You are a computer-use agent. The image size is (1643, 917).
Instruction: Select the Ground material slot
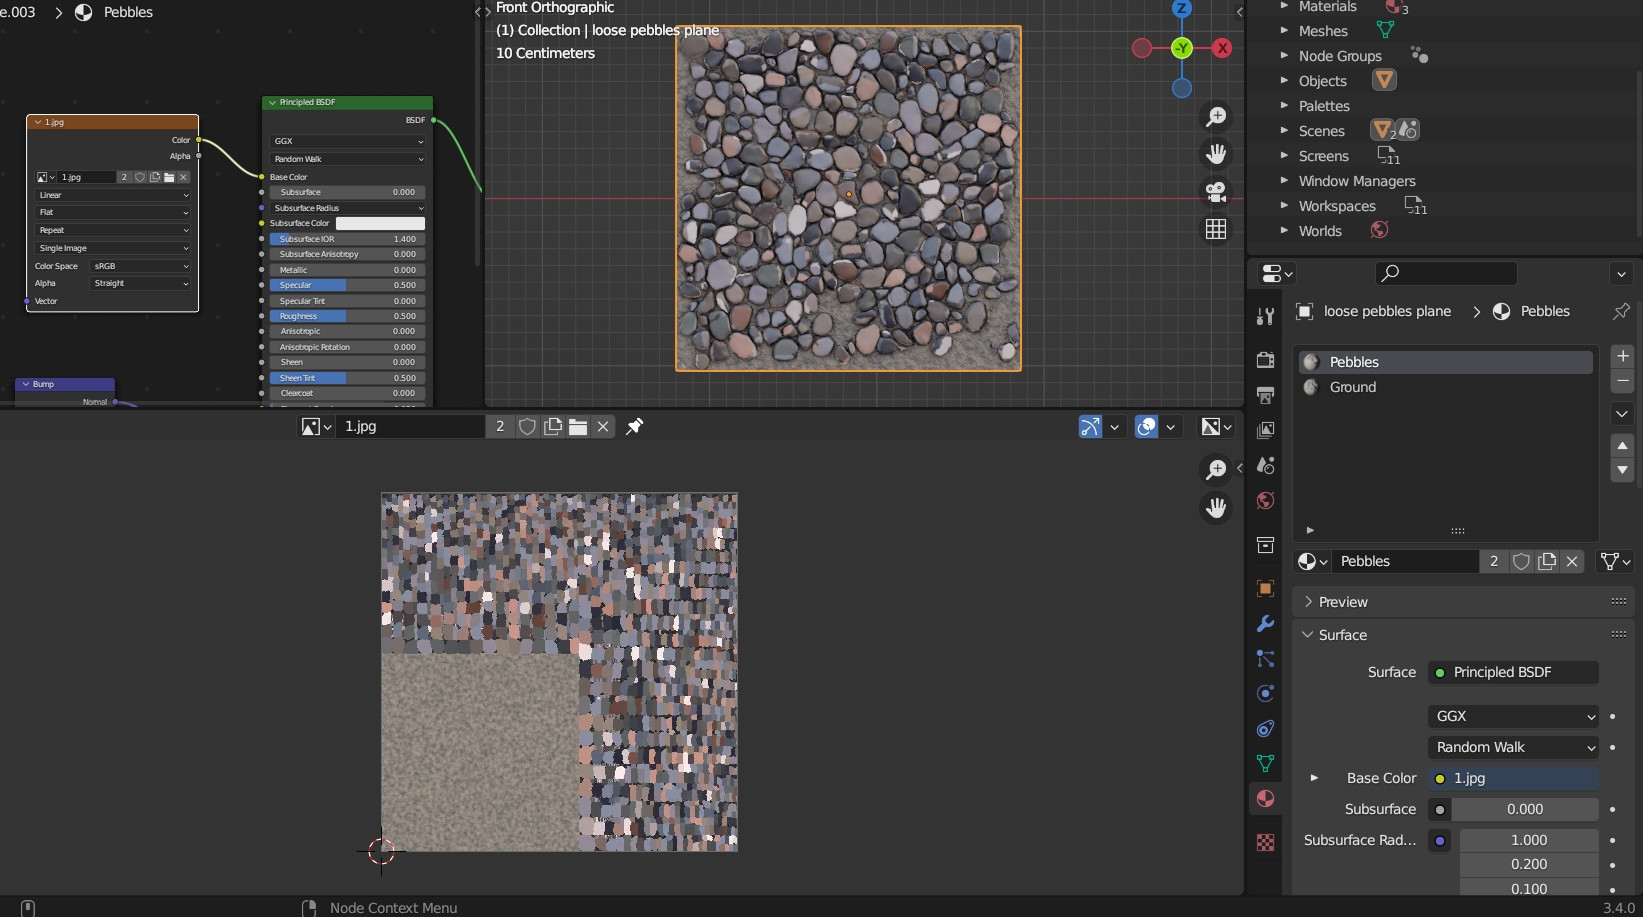pos(1445,387)
